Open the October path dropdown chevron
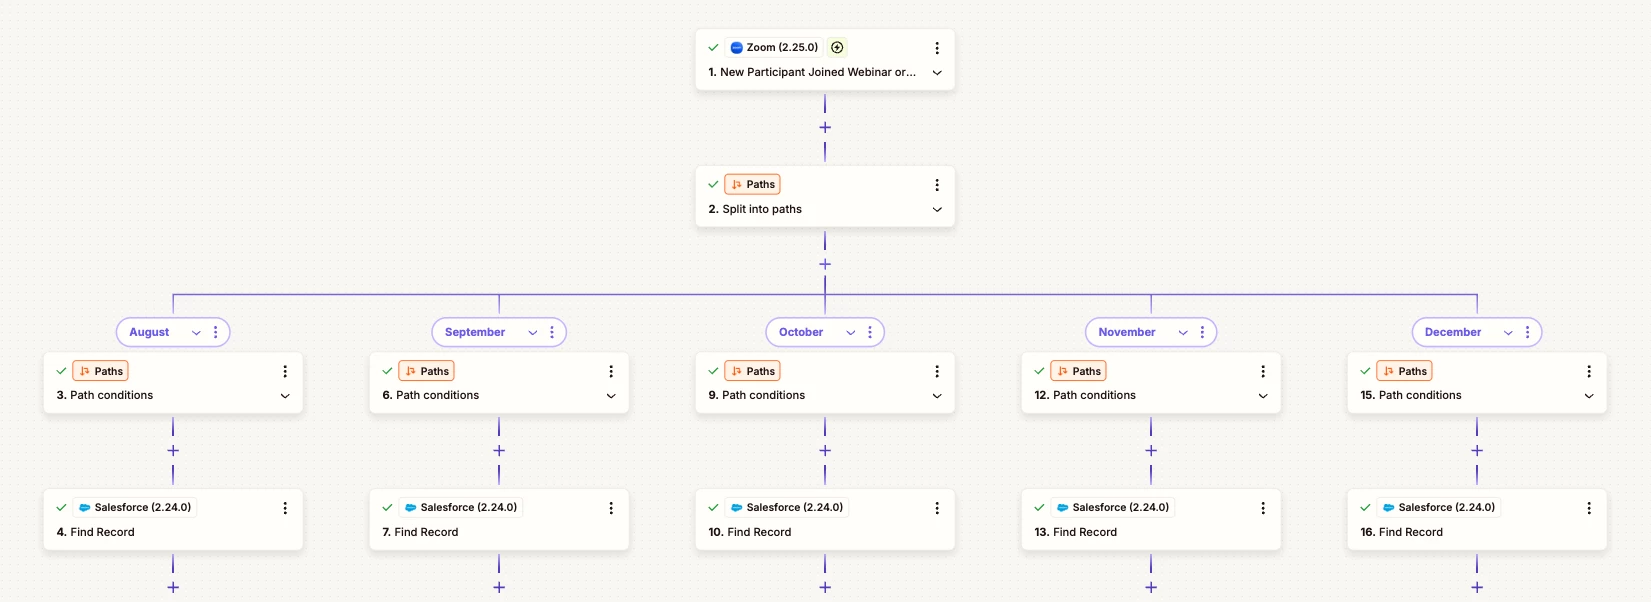The height and width of the screenshot is (602, 1651). click(851, 332)
